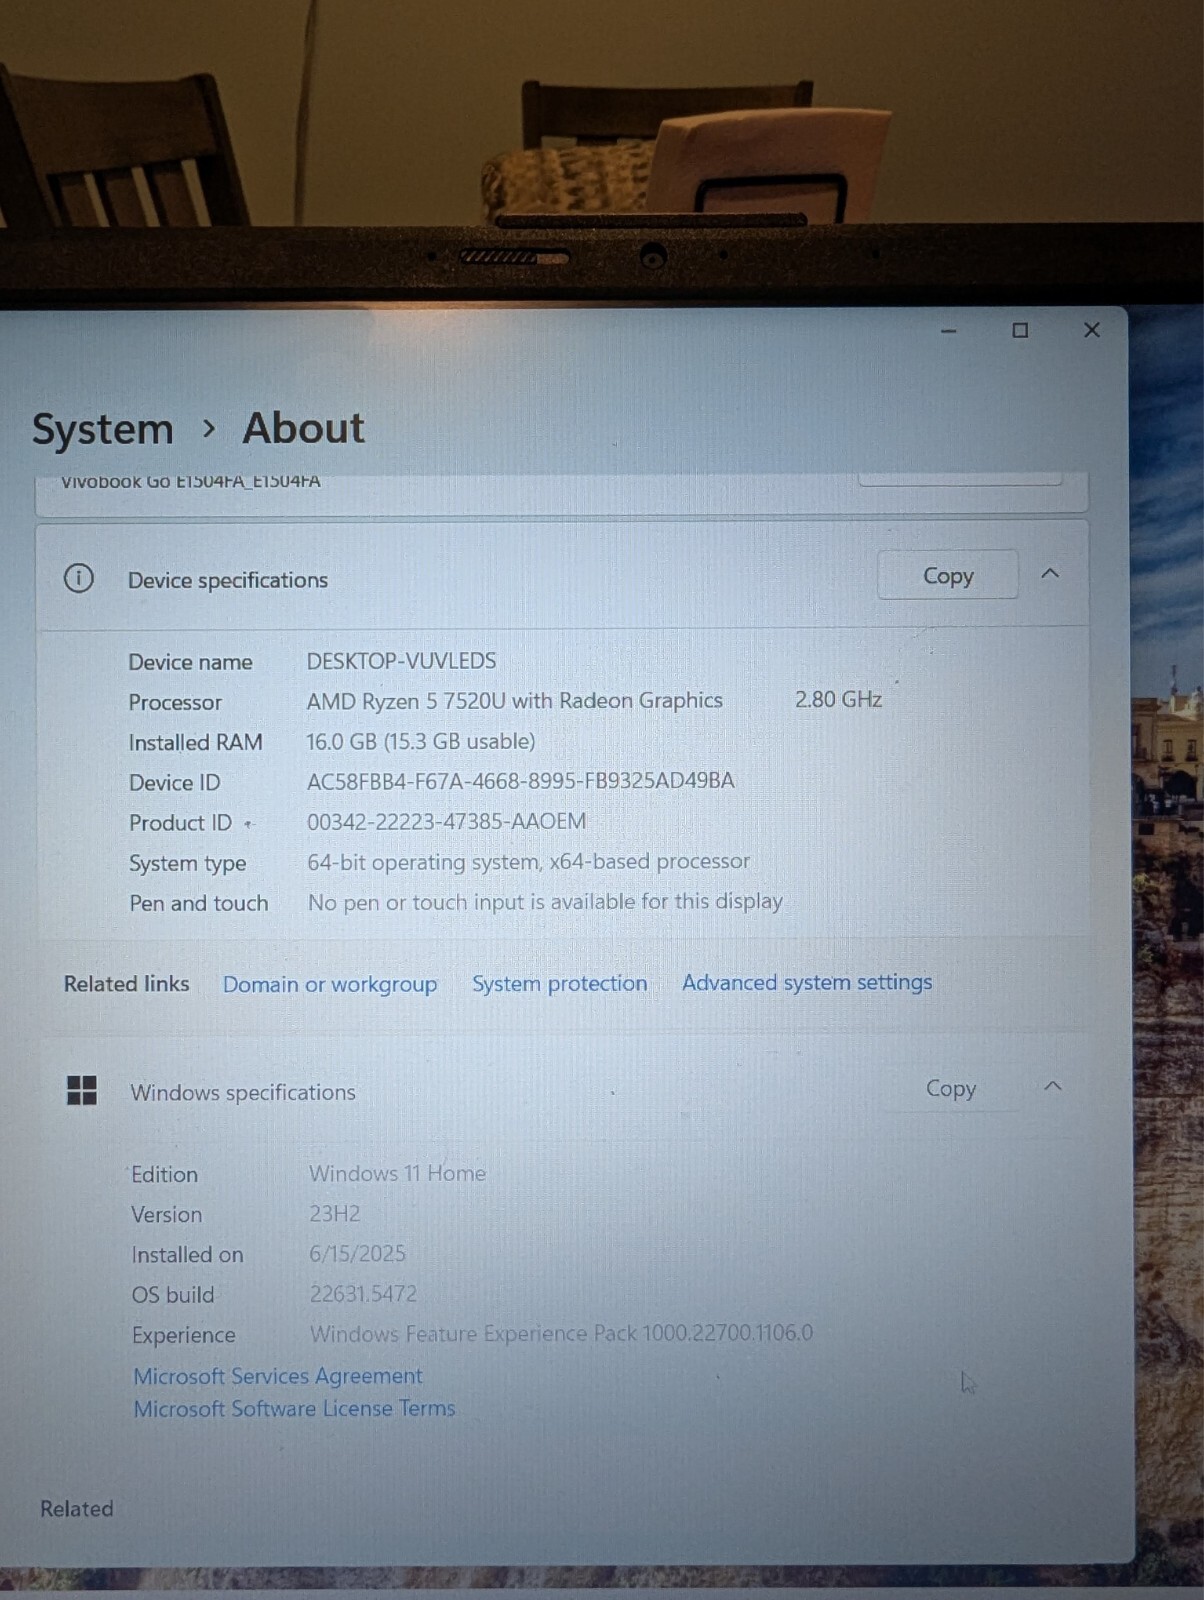Collapse the Windows specifications section
This screenshot has height=1600, width=1204.
[1053, 1086]
